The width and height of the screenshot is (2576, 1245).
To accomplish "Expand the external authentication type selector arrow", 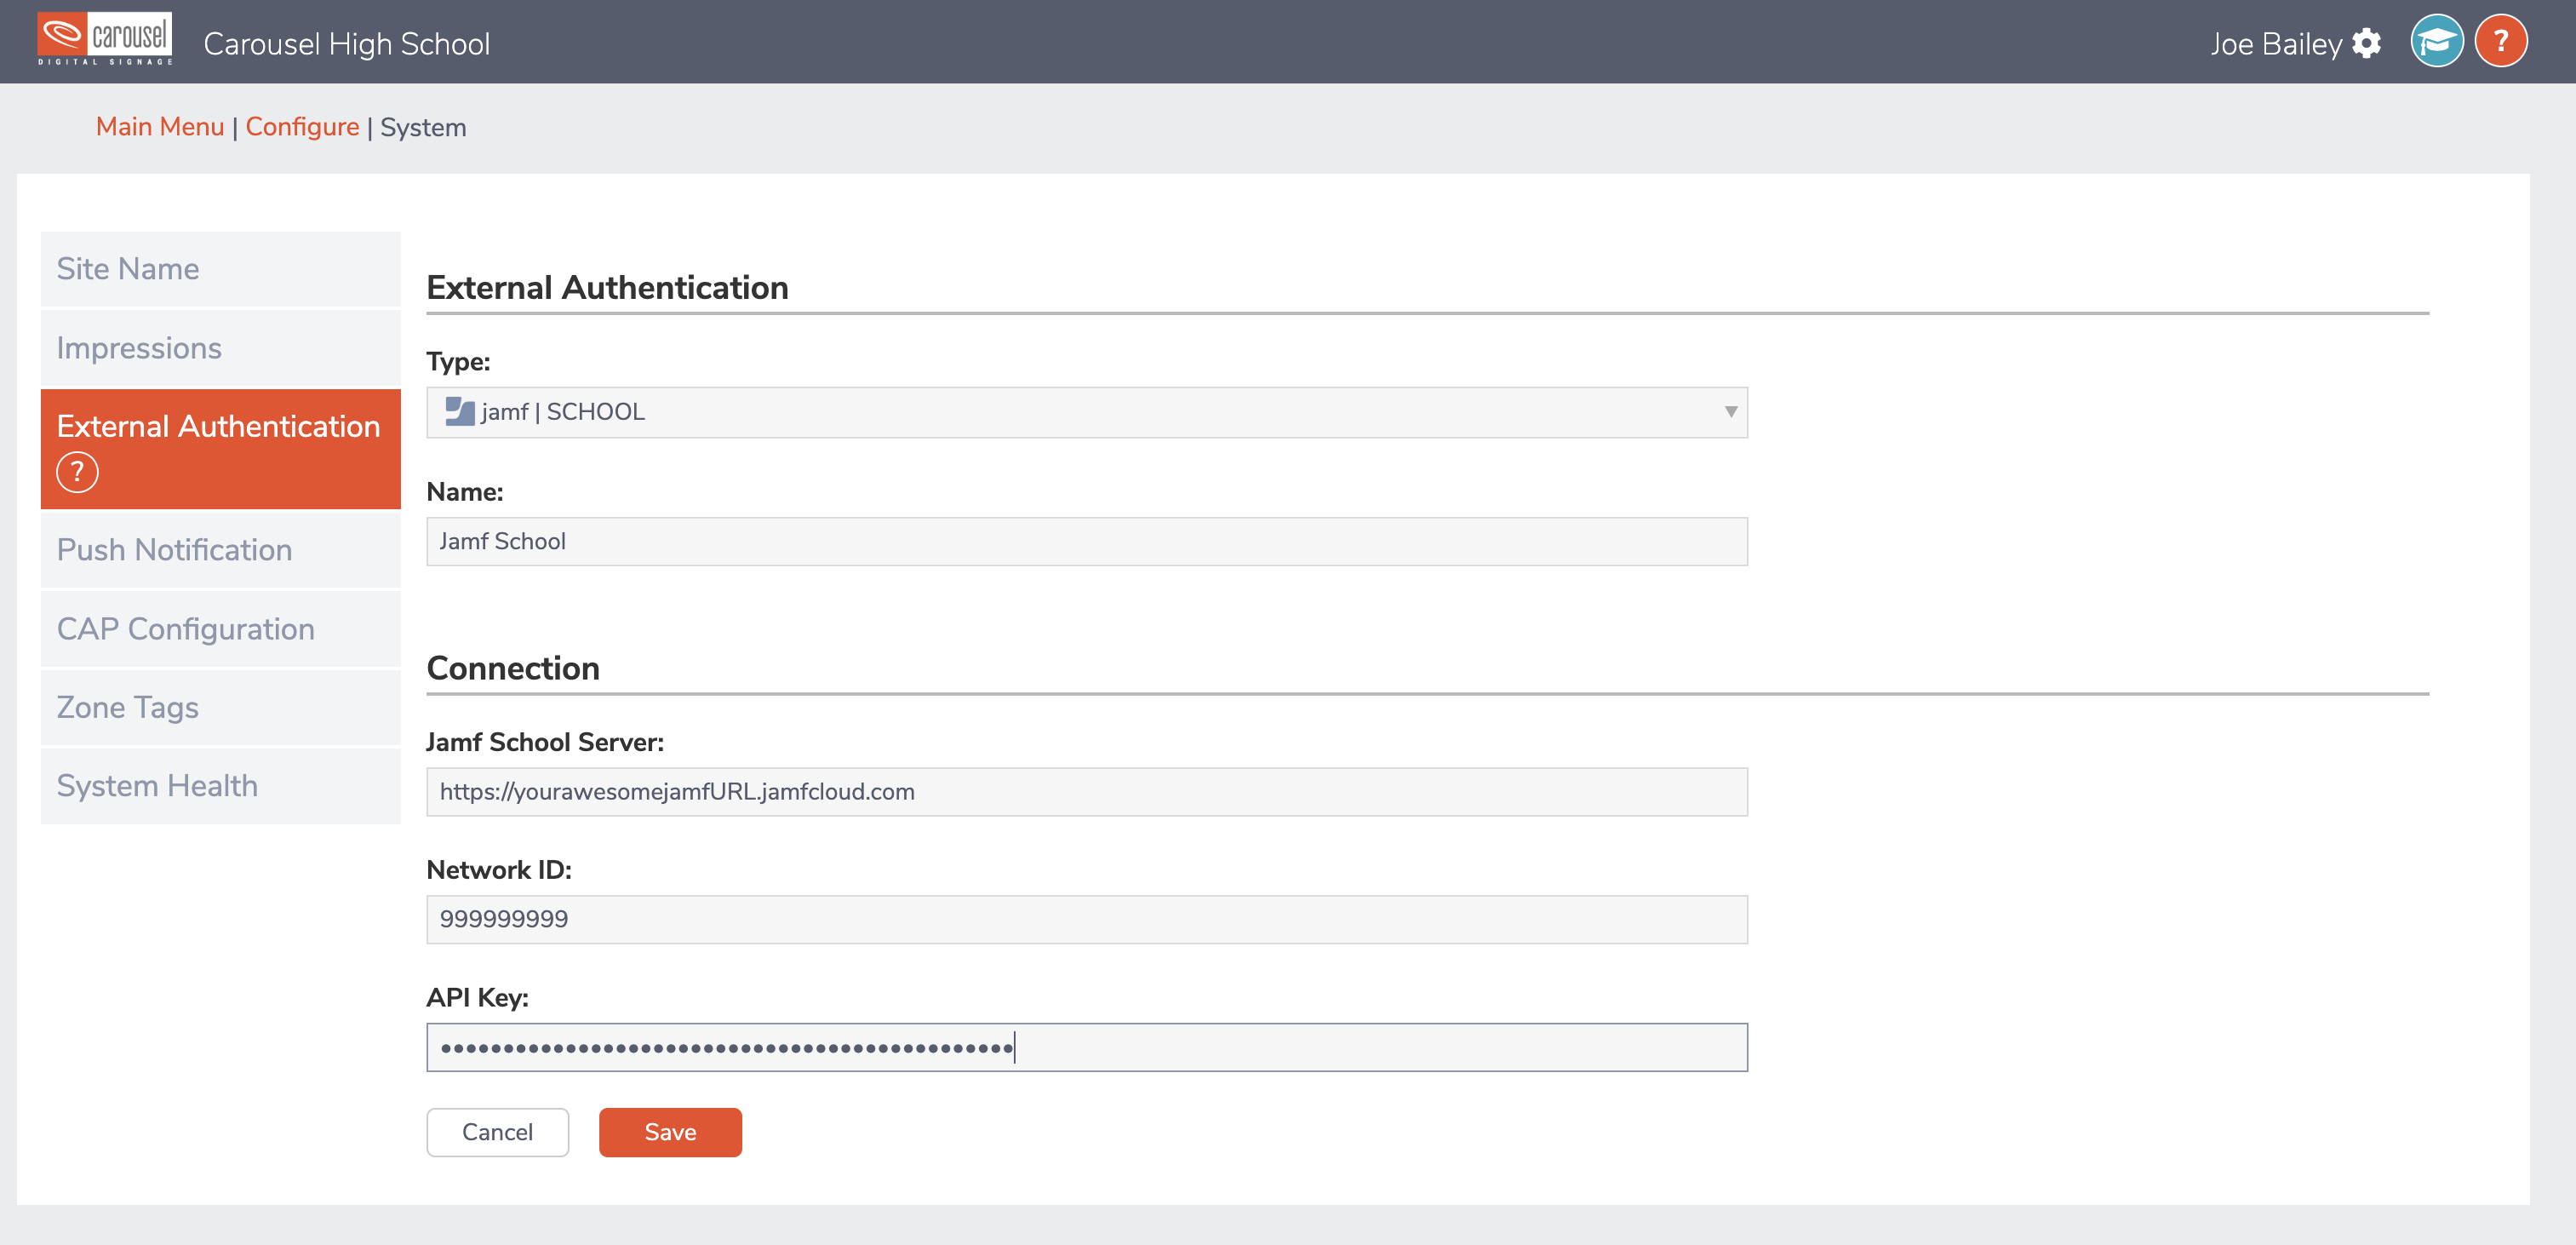I will (x=1729, y=411).
